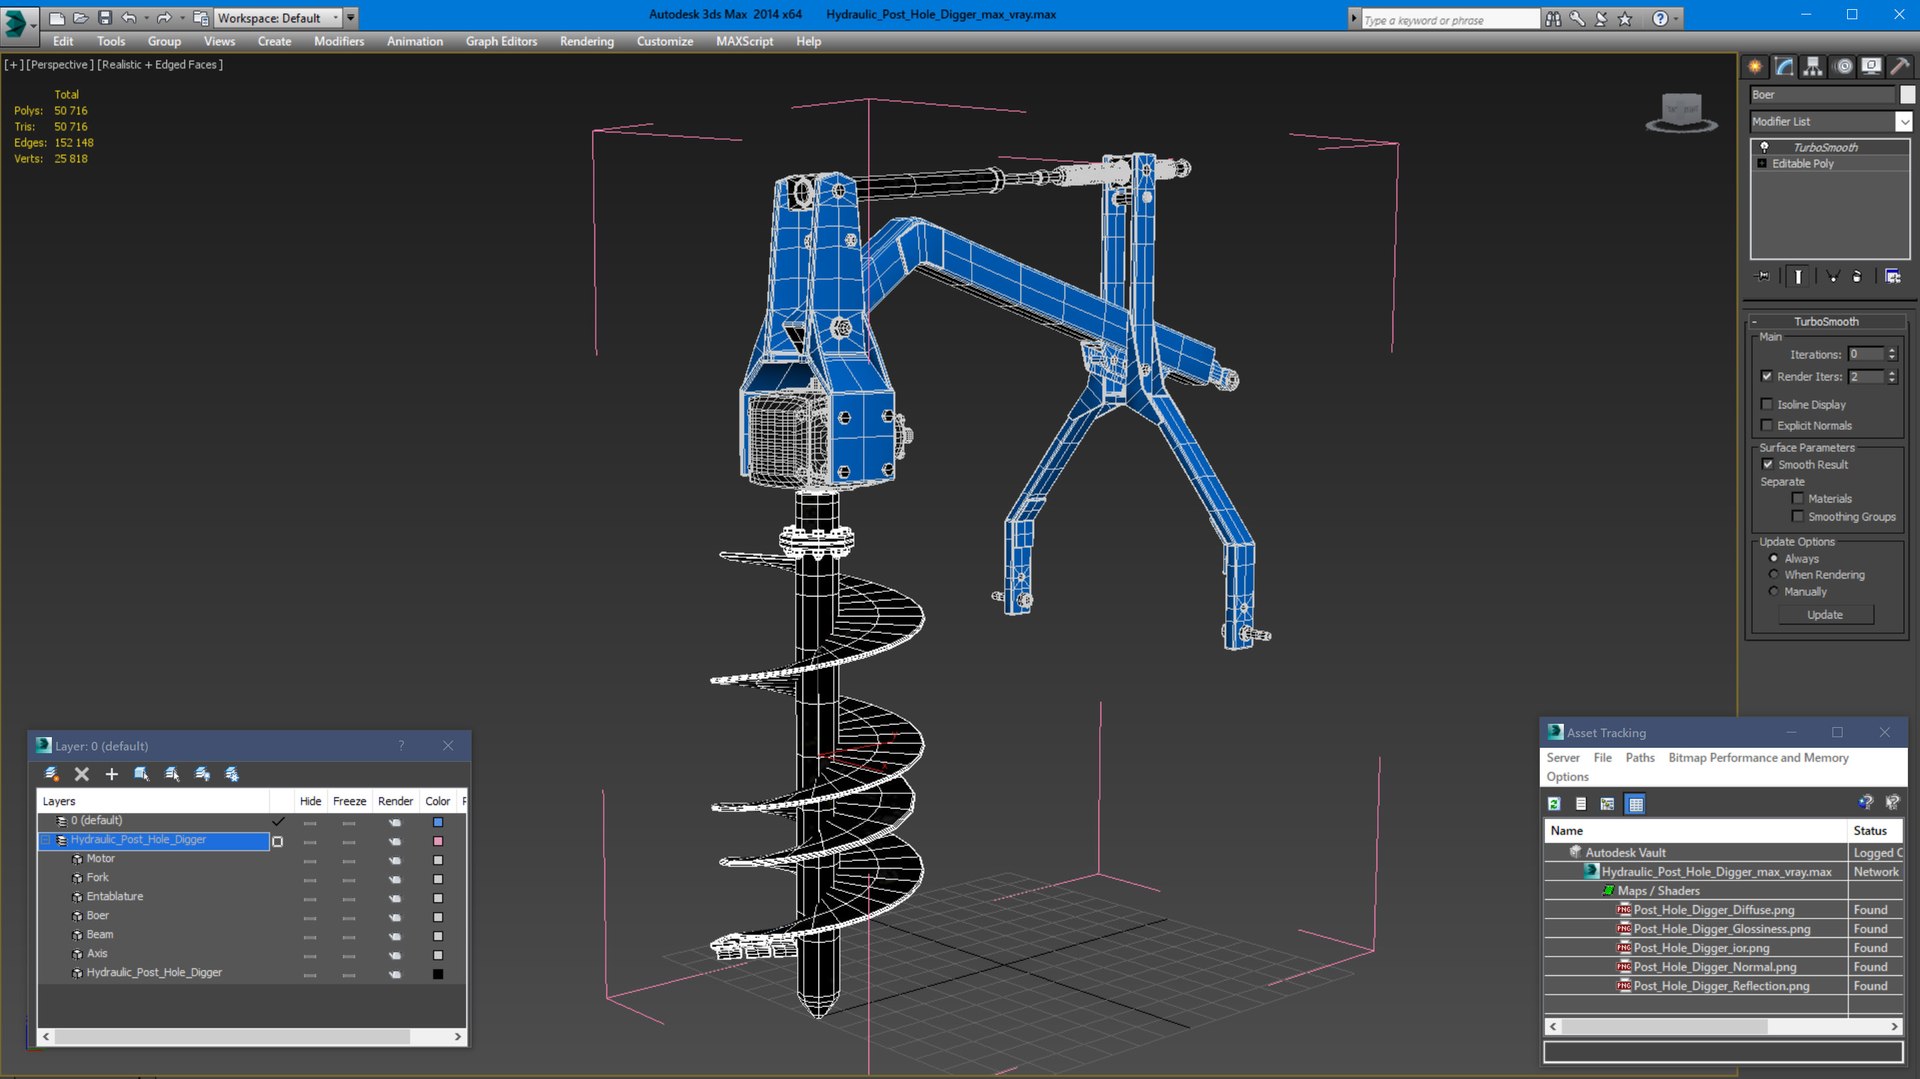The width and height of the screenshot is (1920, 1079).
Task: Collapse Hydraulic_Post_Hole_Digger layer tree
Action: 46,840
